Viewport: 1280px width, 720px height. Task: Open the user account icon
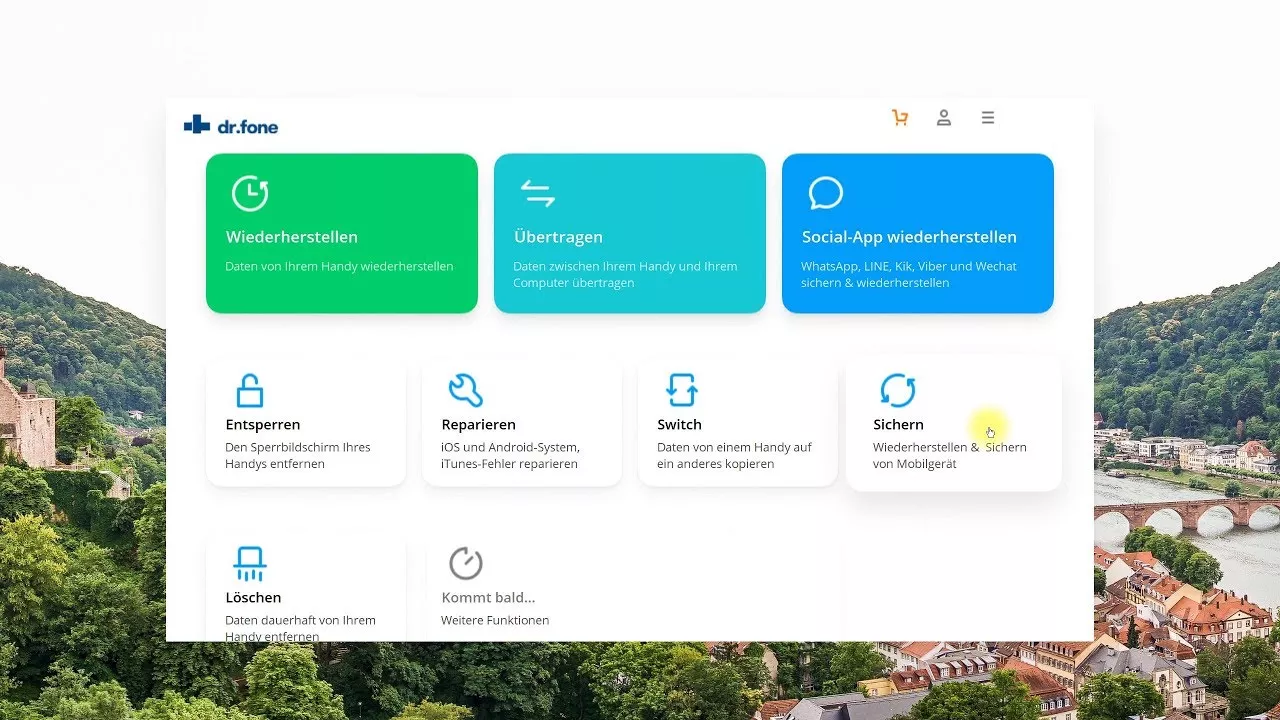pos(943,118)
